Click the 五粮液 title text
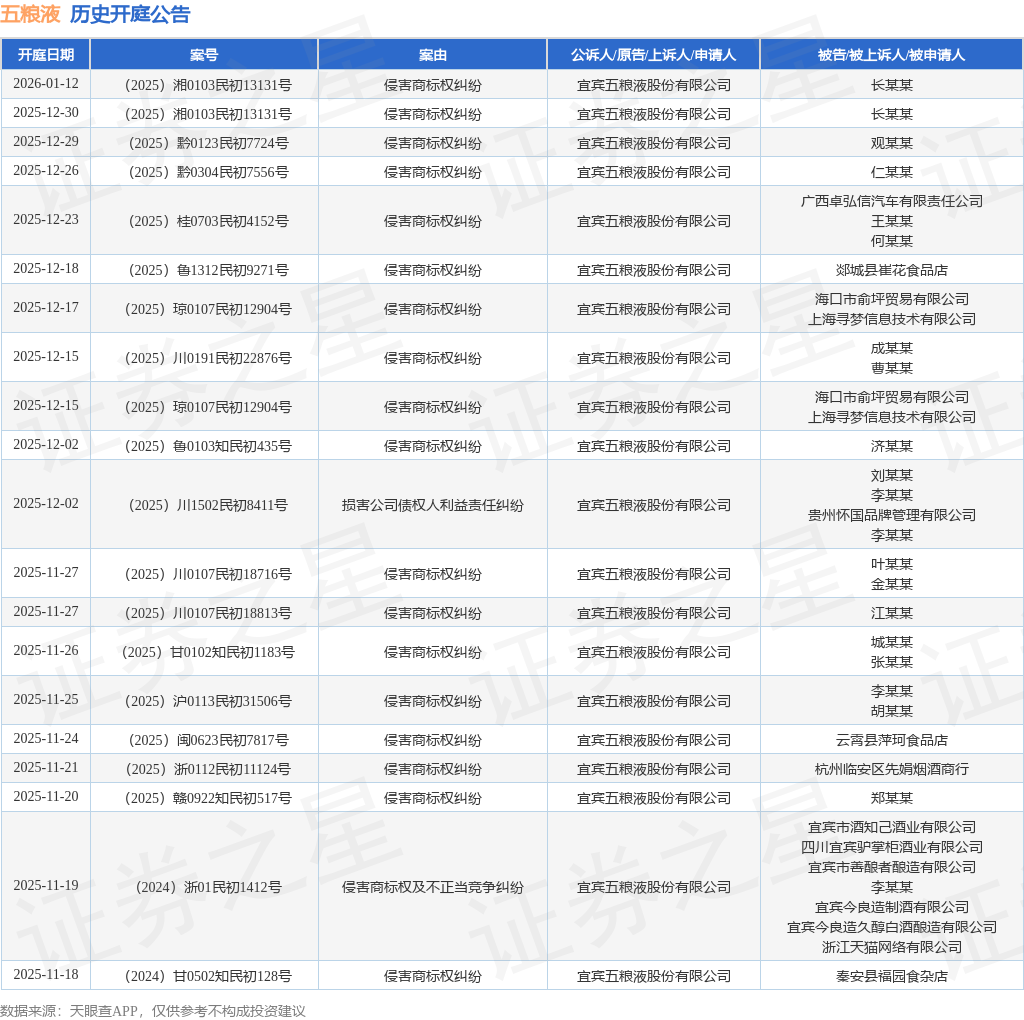 point(30,14)
